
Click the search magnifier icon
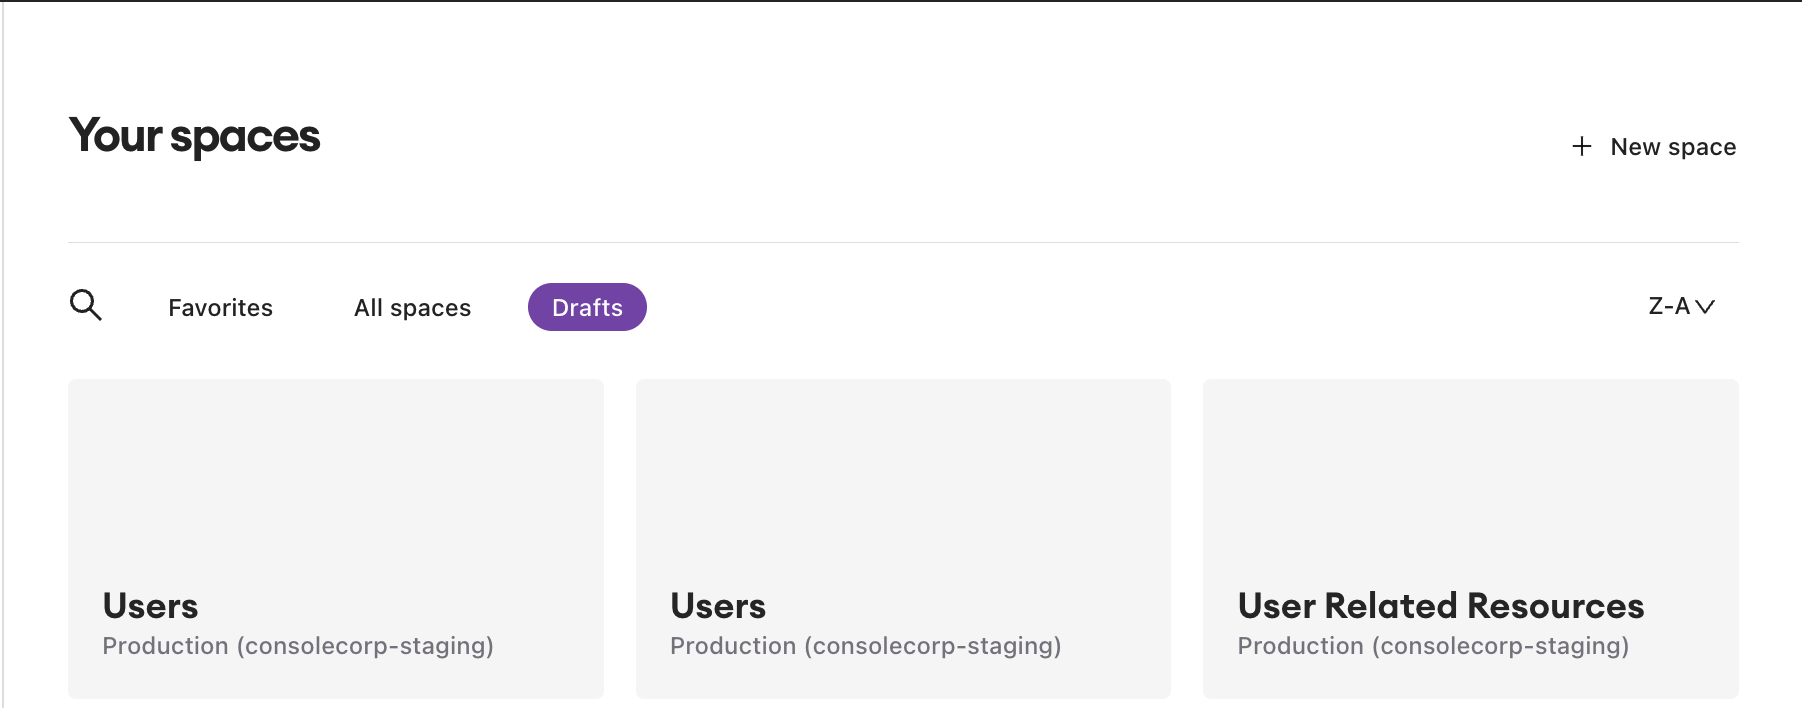[86, 305]
